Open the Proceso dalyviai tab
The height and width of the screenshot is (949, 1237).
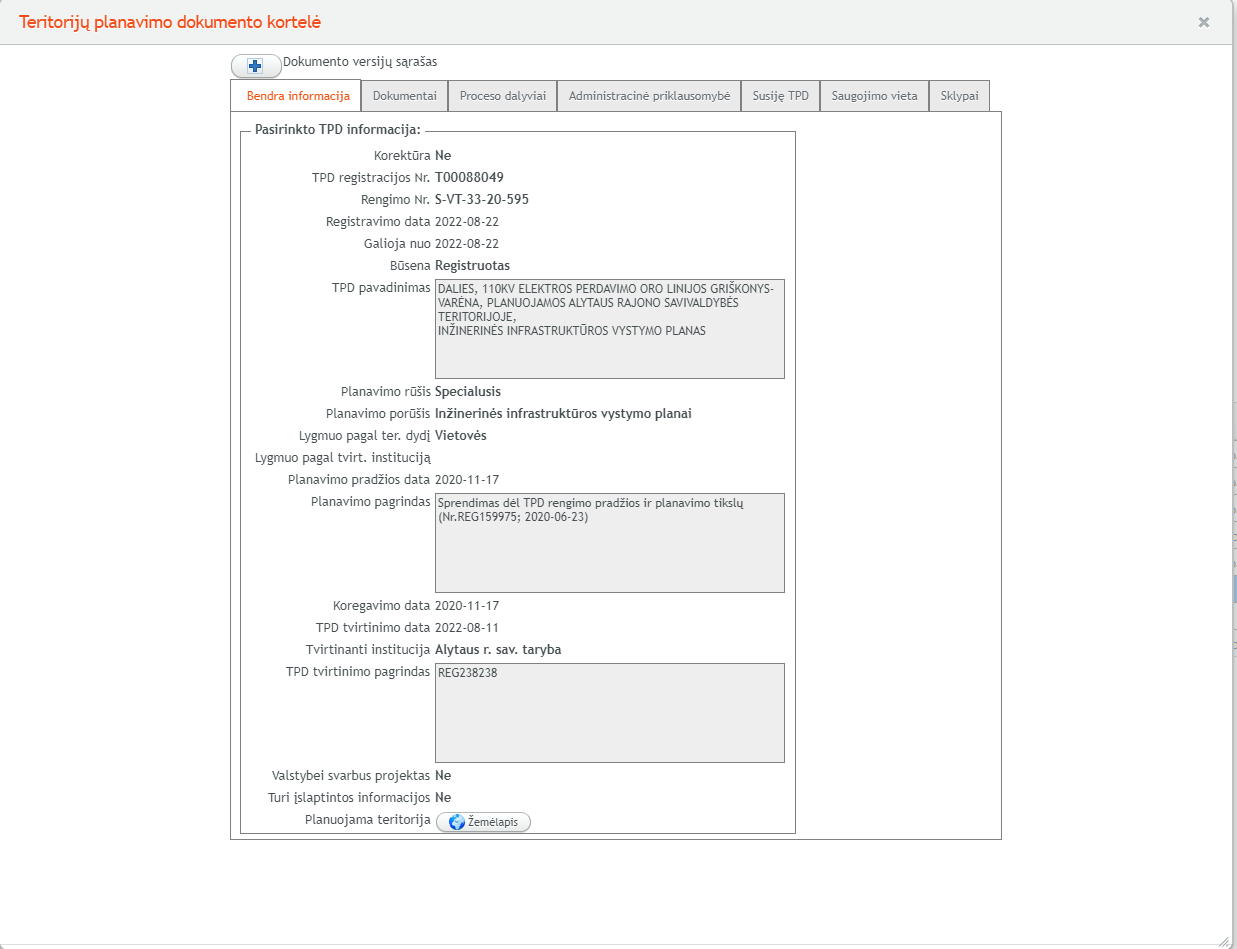click(502, 96)
